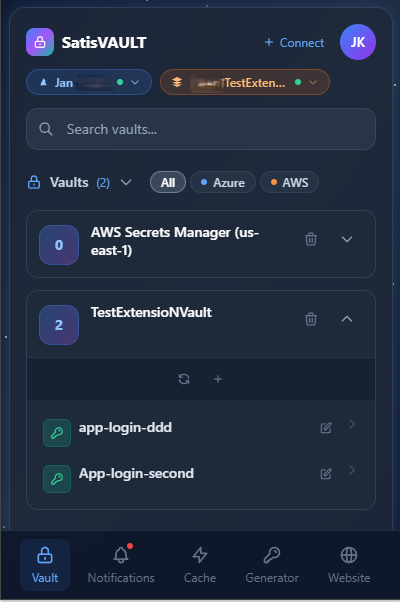Focus the Search vaults field
Viewport: 400px width, 602px height.
(201, 129)
